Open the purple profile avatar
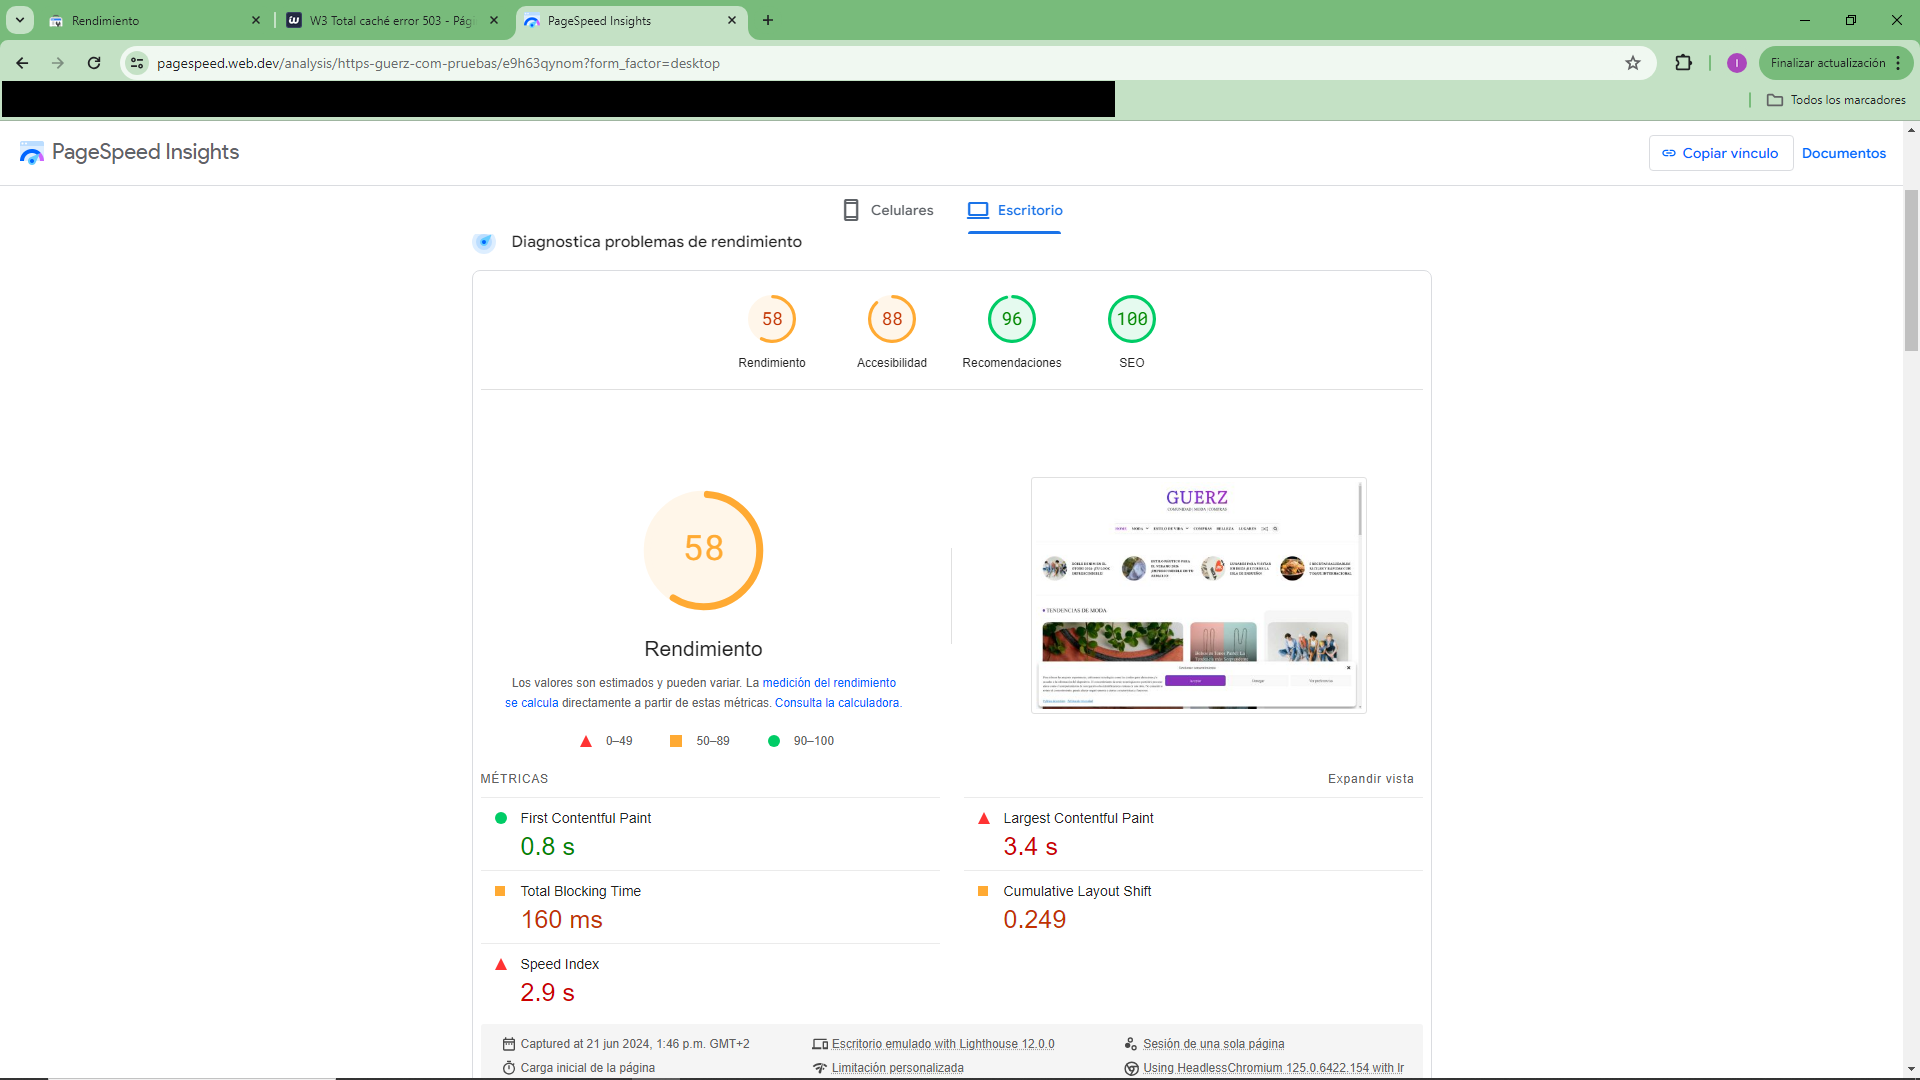The width and height of the screenshot is (1920, 1080). 1737,63
